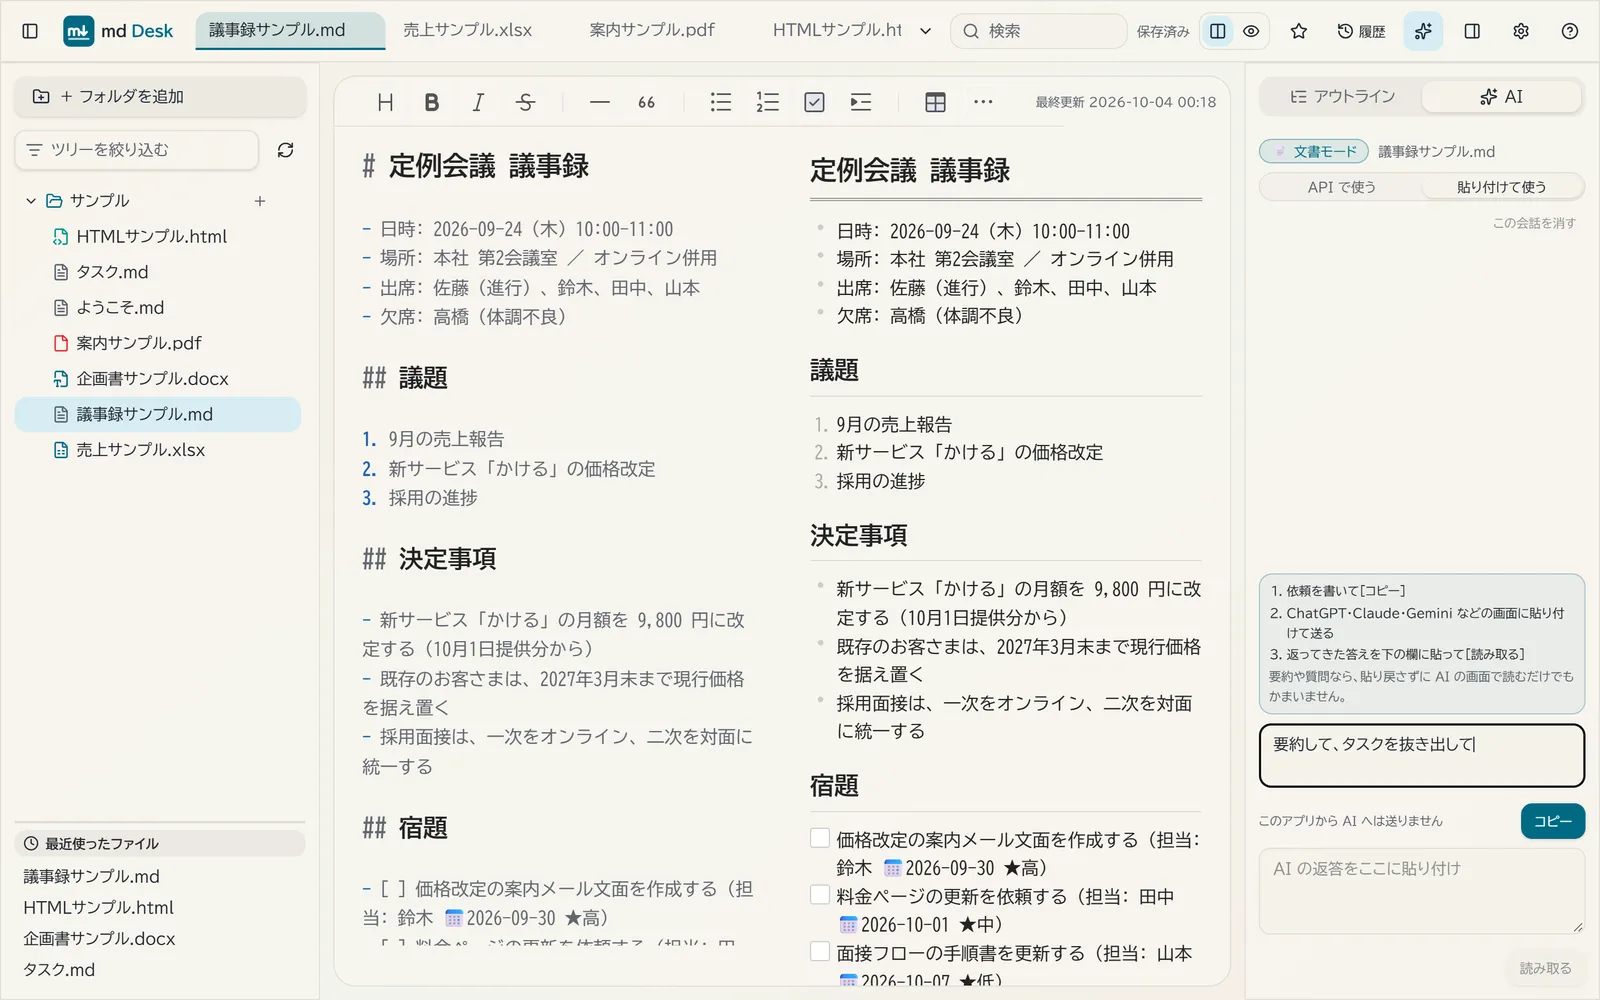Screen dimensions: 1600x1000
Task: Switch to 案内サンプル.pdf tab
Action: (x=652, y=31)
